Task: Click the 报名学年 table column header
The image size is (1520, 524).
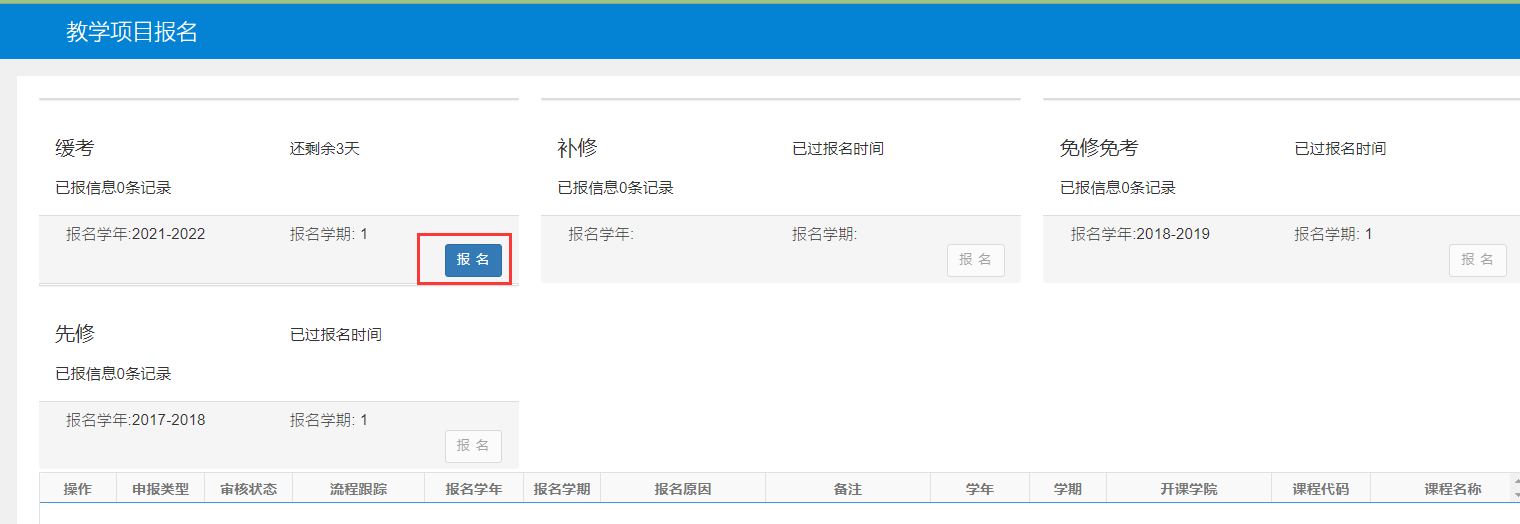Action: pos(474,489)
